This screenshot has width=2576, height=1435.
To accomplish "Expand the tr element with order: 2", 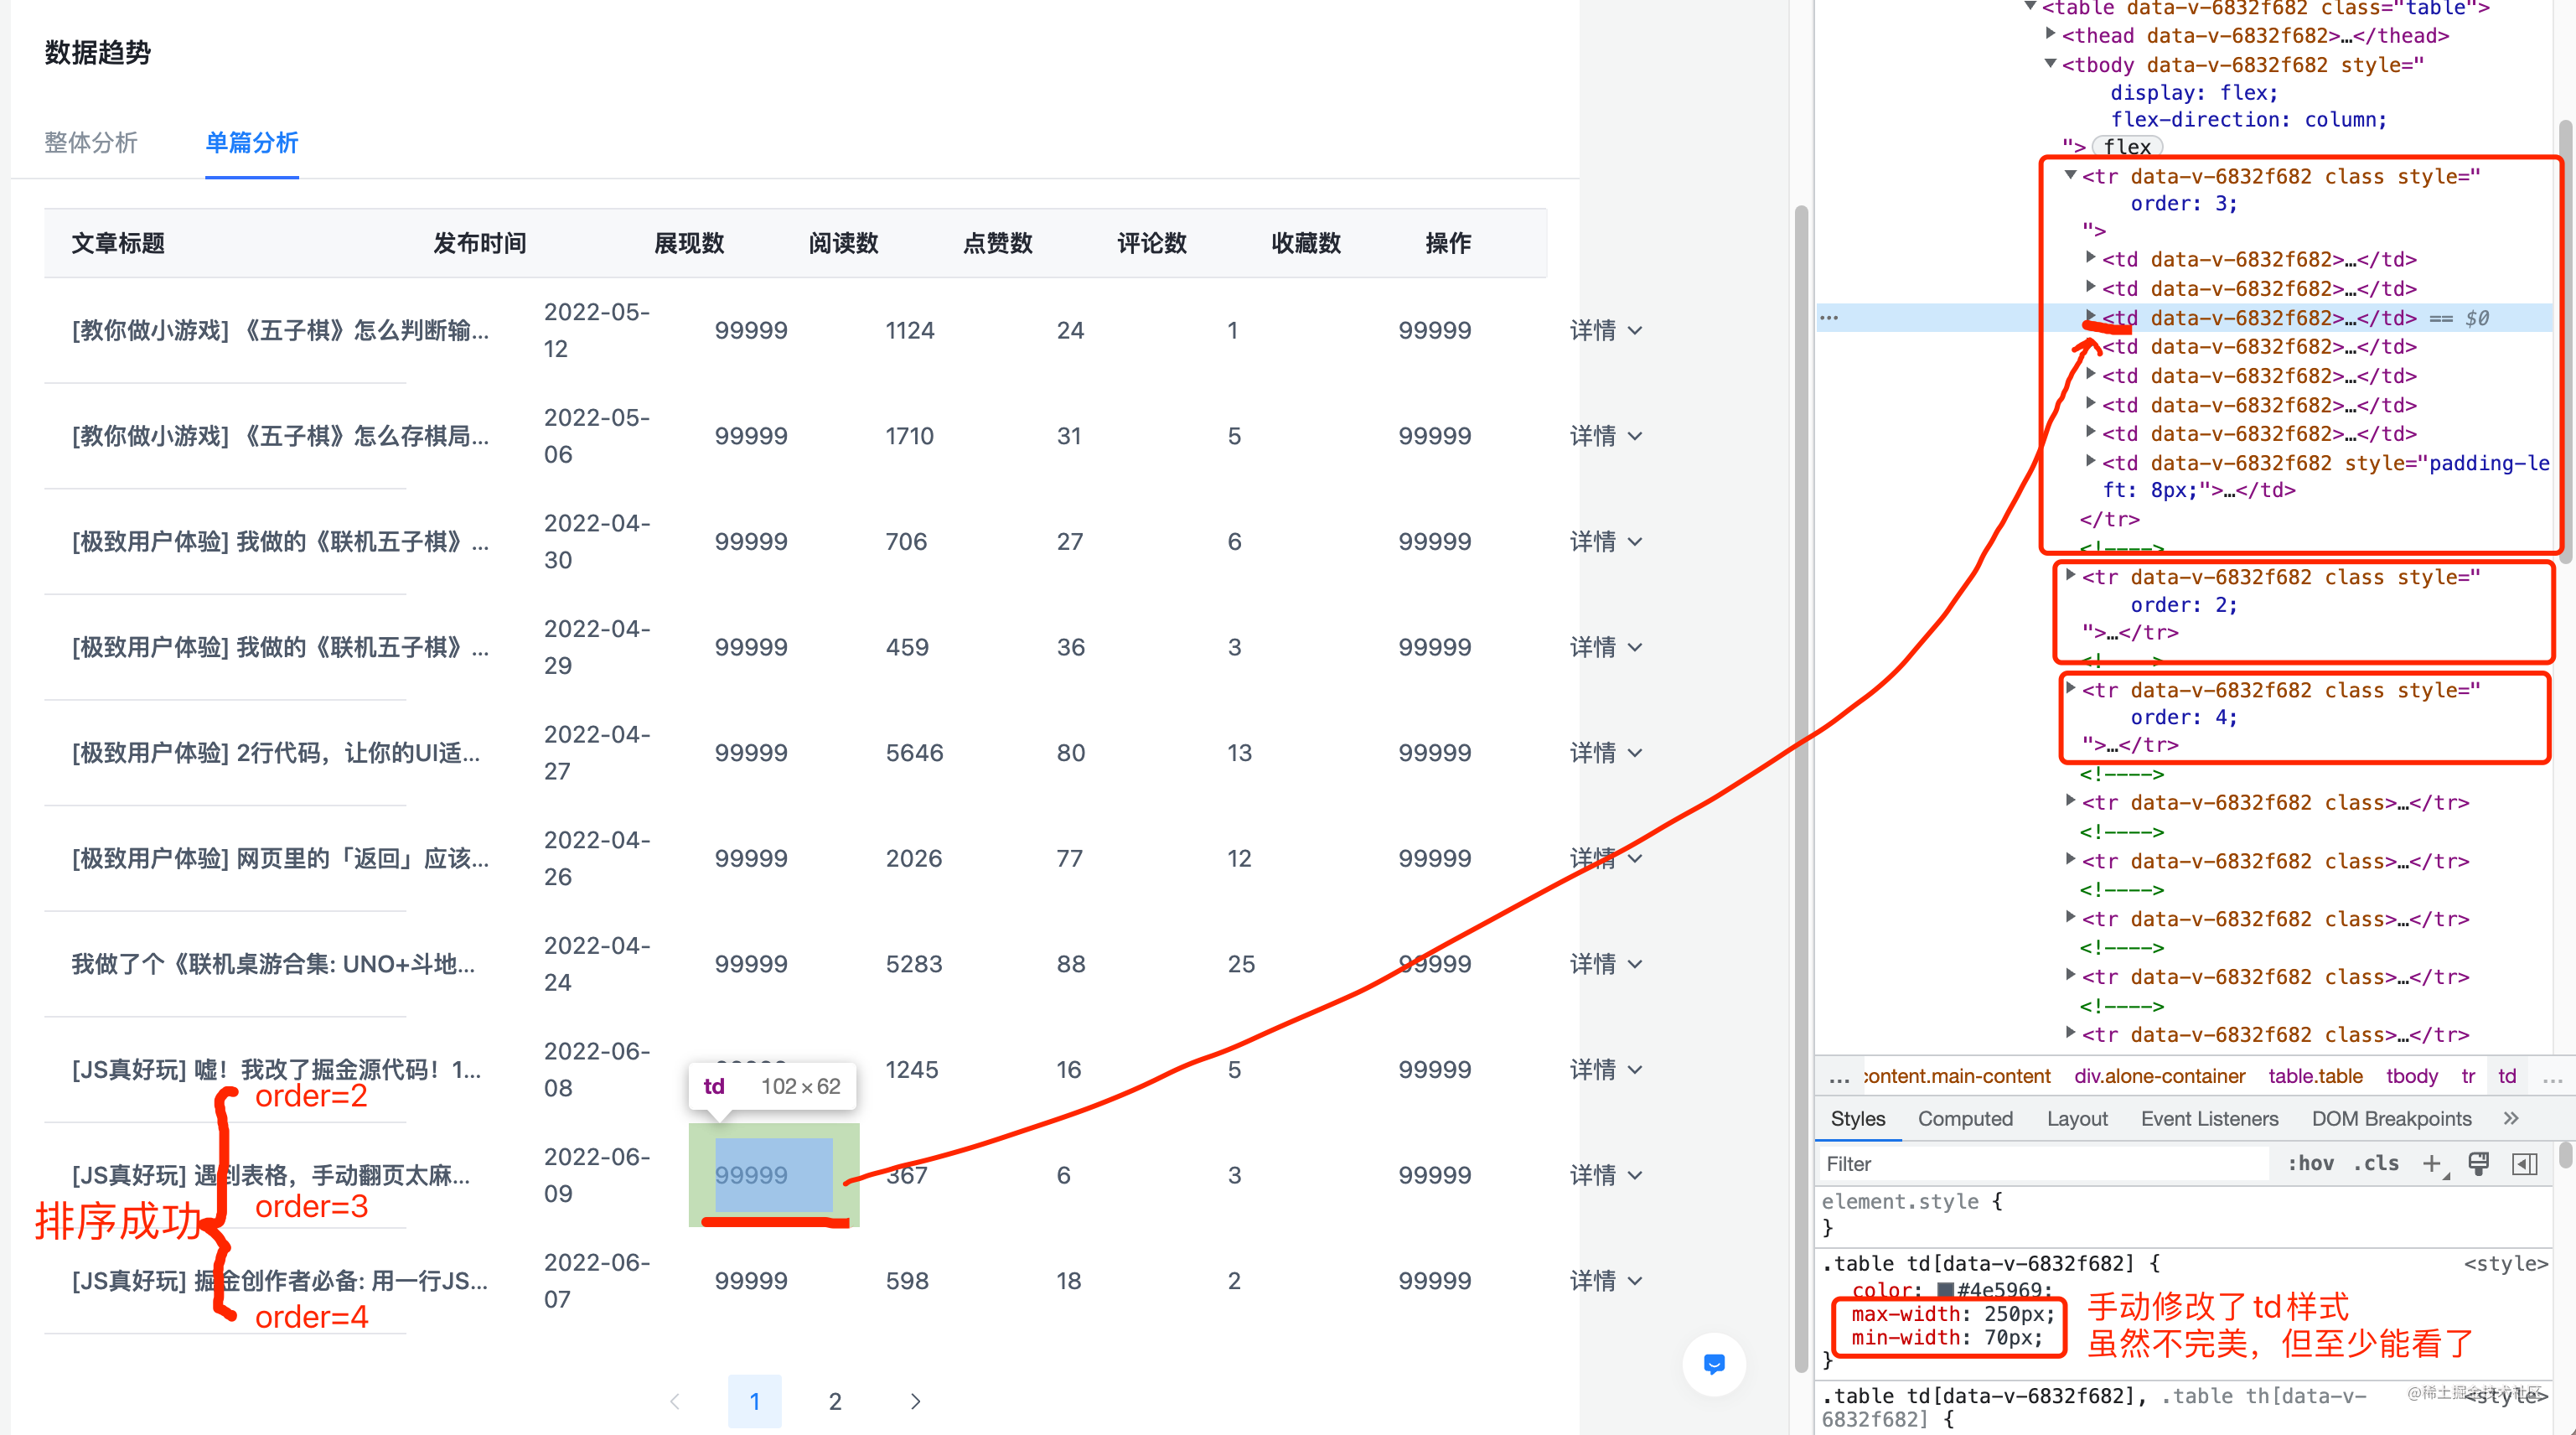I will point(2070,577).
